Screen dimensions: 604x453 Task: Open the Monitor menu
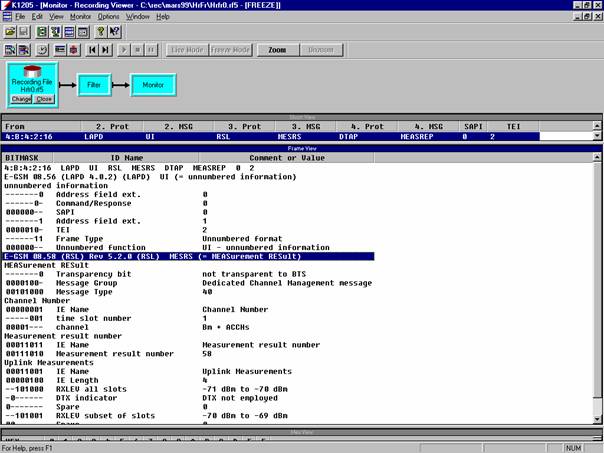point(79,17)
